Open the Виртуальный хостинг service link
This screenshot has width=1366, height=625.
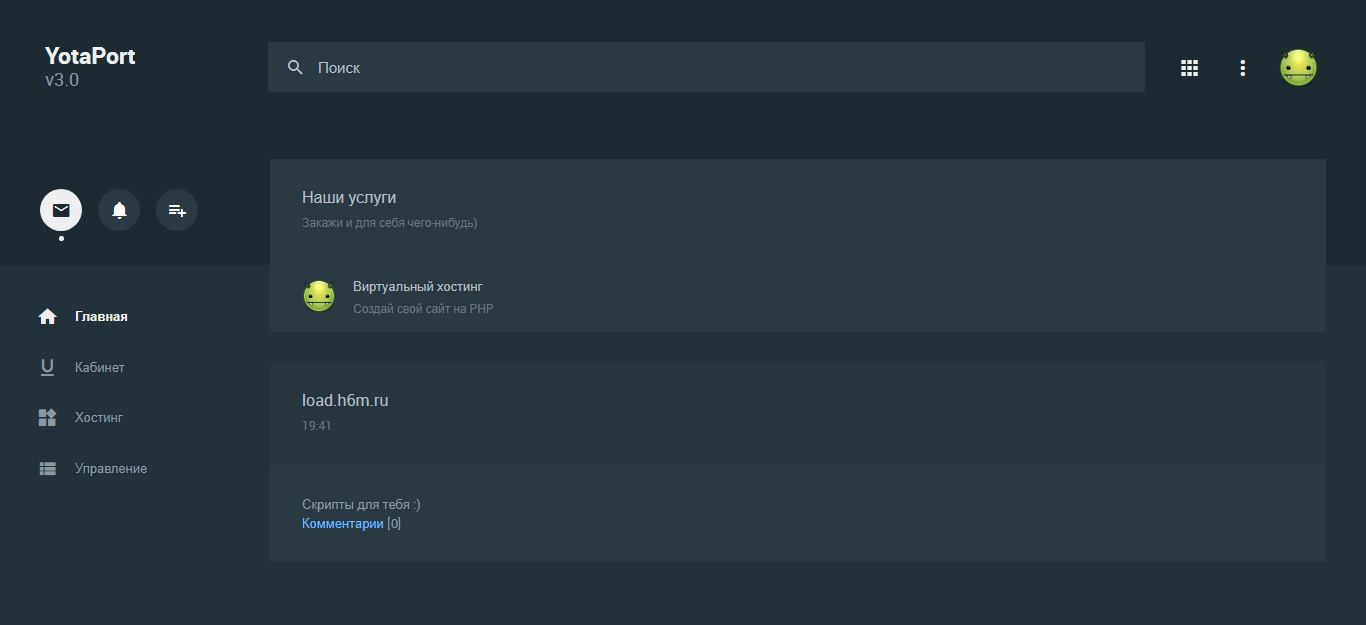417,287
